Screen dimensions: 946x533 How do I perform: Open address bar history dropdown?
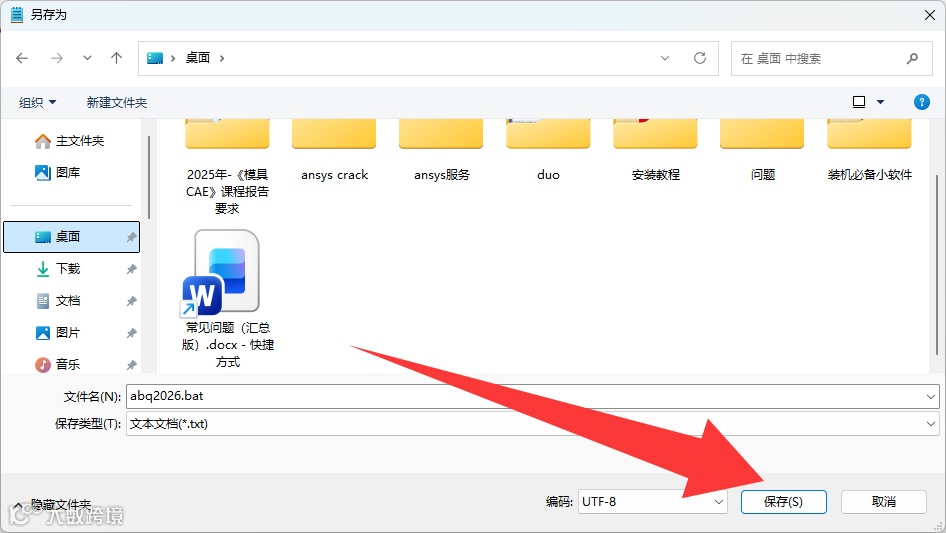(665, 58)
